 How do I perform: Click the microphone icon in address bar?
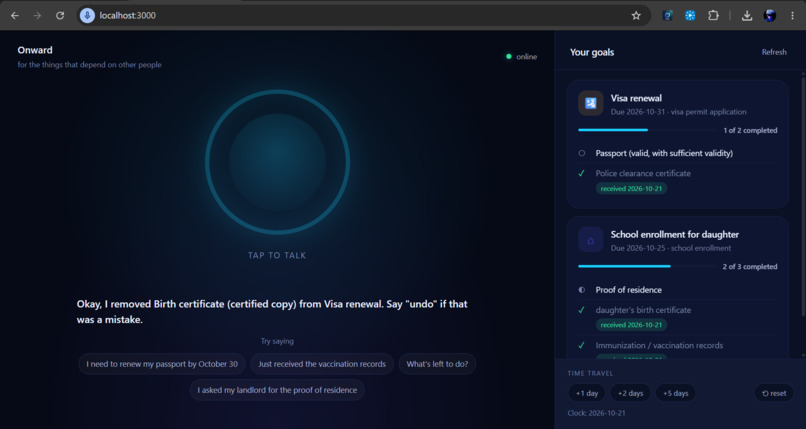[x=87, y=15]
